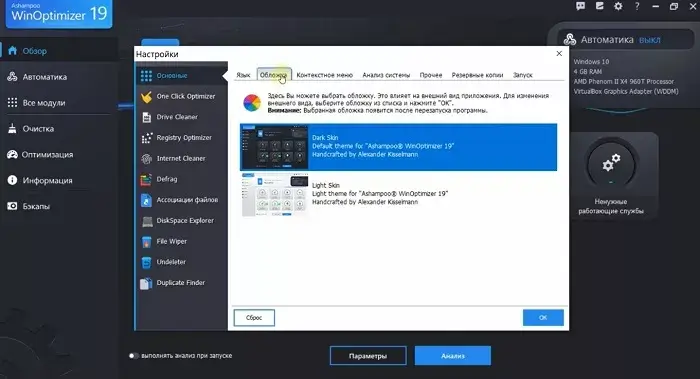Open the Оптимизация gauge icon
Viewport: 700px width, 379px height.
tap(12, 154)
